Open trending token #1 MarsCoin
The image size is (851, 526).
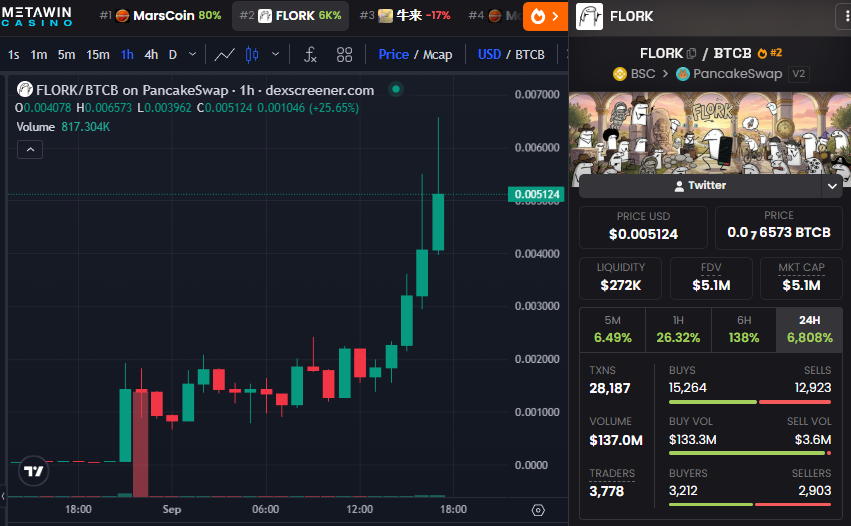tap(161, 16)
